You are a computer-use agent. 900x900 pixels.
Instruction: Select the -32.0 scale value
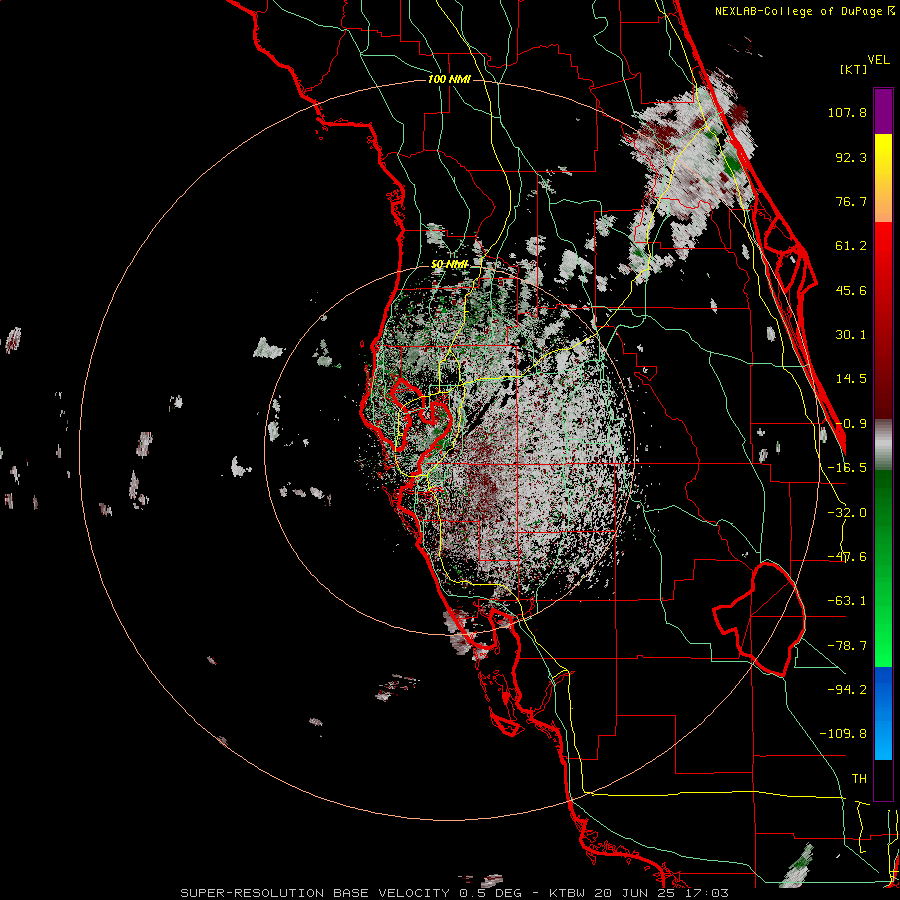pyautogui.click(x=847, y=513)
